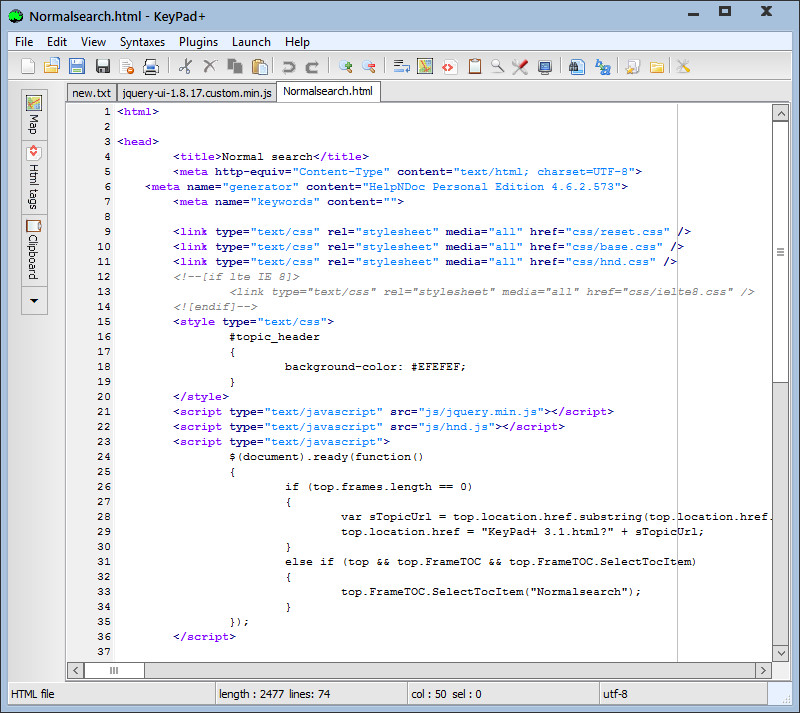This screenshot has width=800, height=713.
Task: Delete selection using the X toolbar icon
Action: coord(210,66)
